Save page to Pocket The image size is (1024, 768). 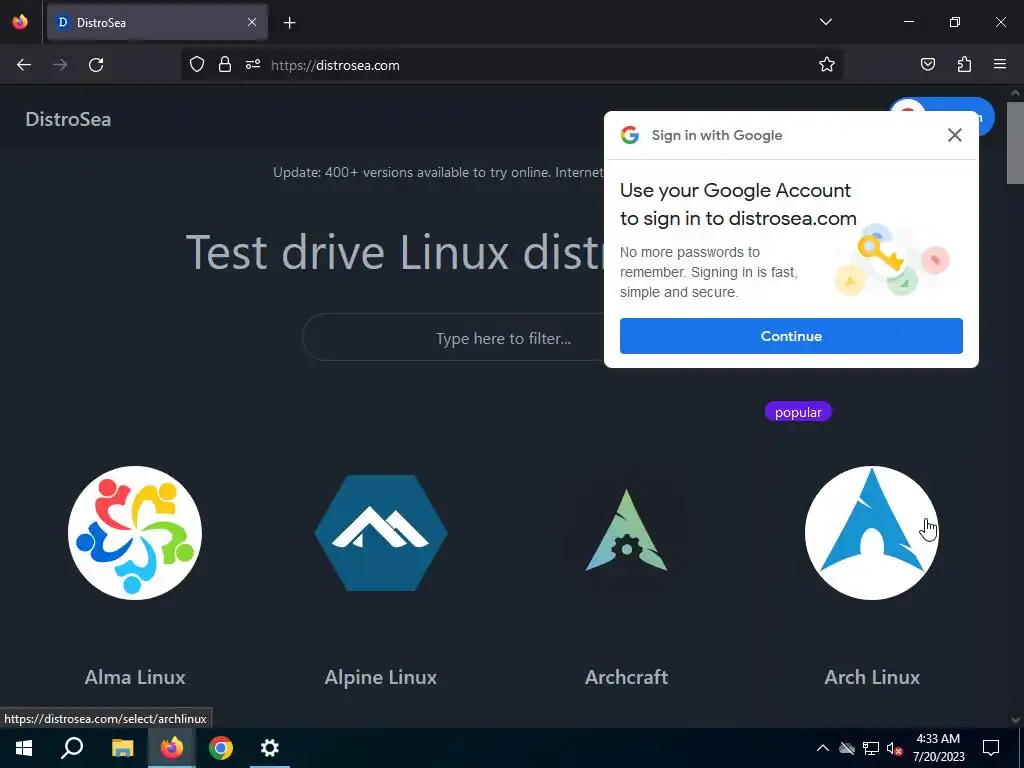click(928, 64)
